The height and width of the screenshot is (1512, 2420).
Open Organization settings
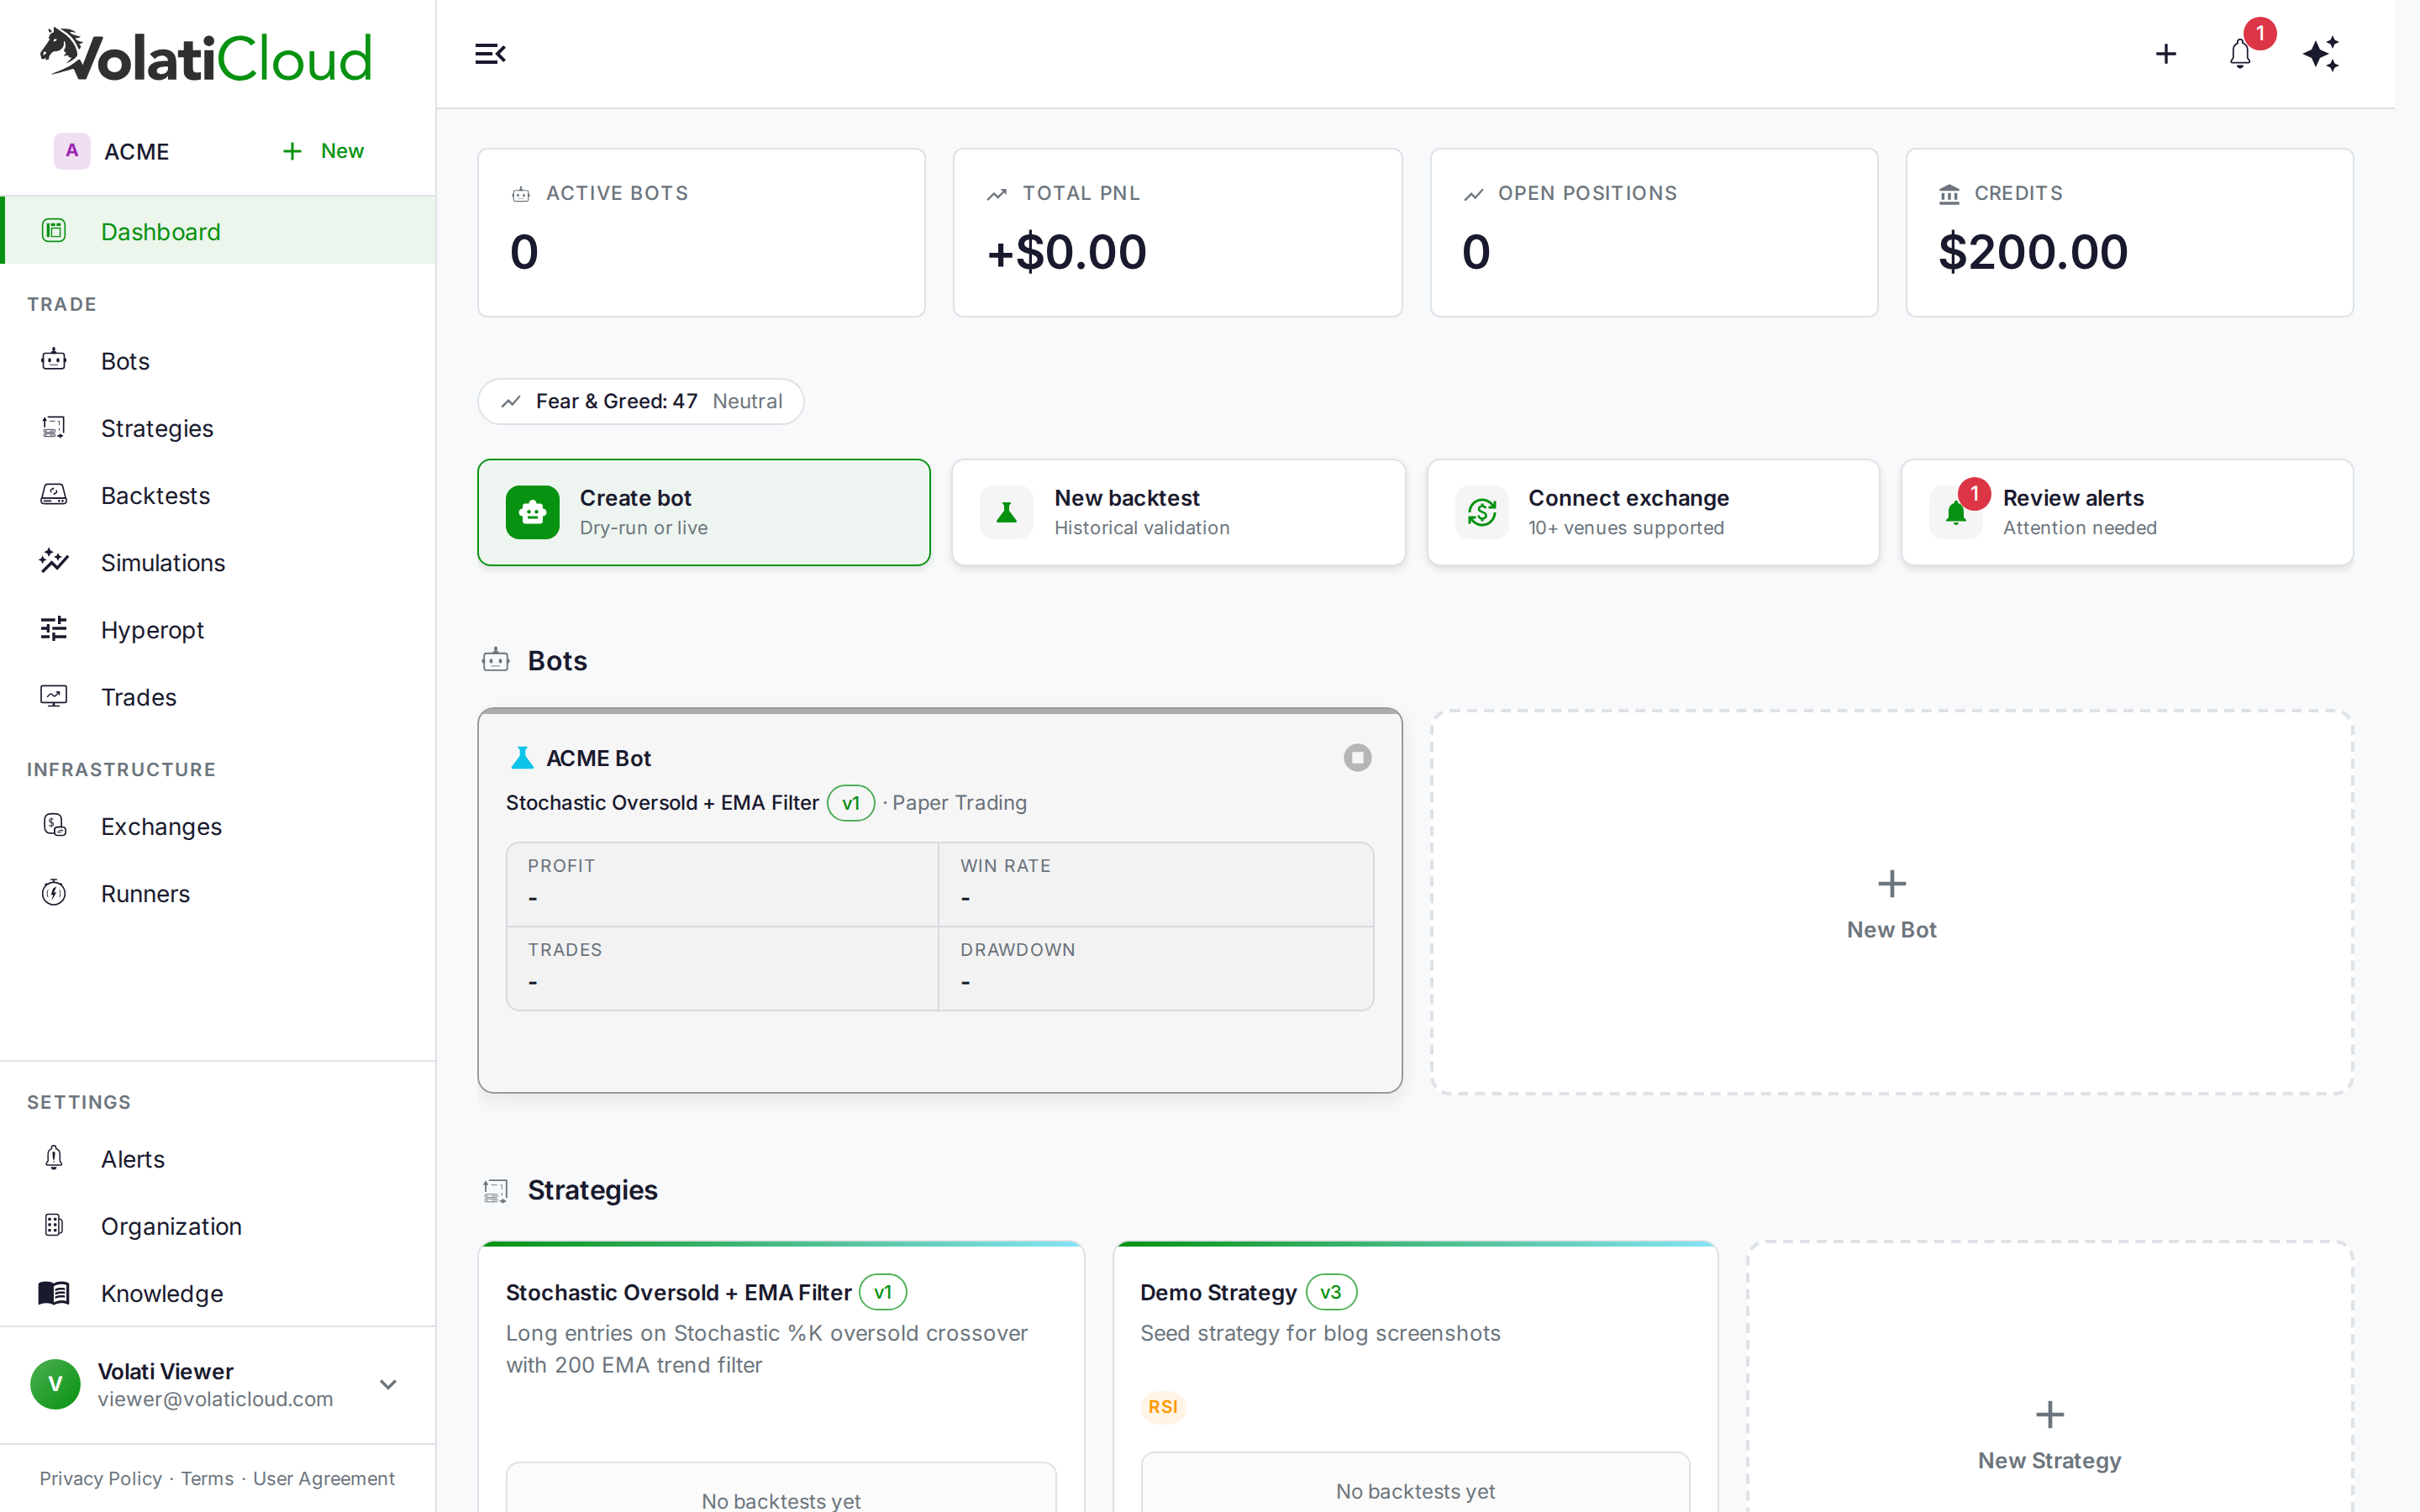[218, 1225]
